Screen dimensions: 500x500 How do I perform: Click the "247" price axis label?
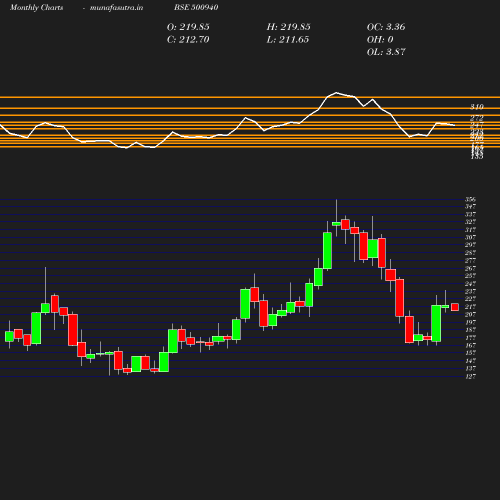tap(470, 284)
